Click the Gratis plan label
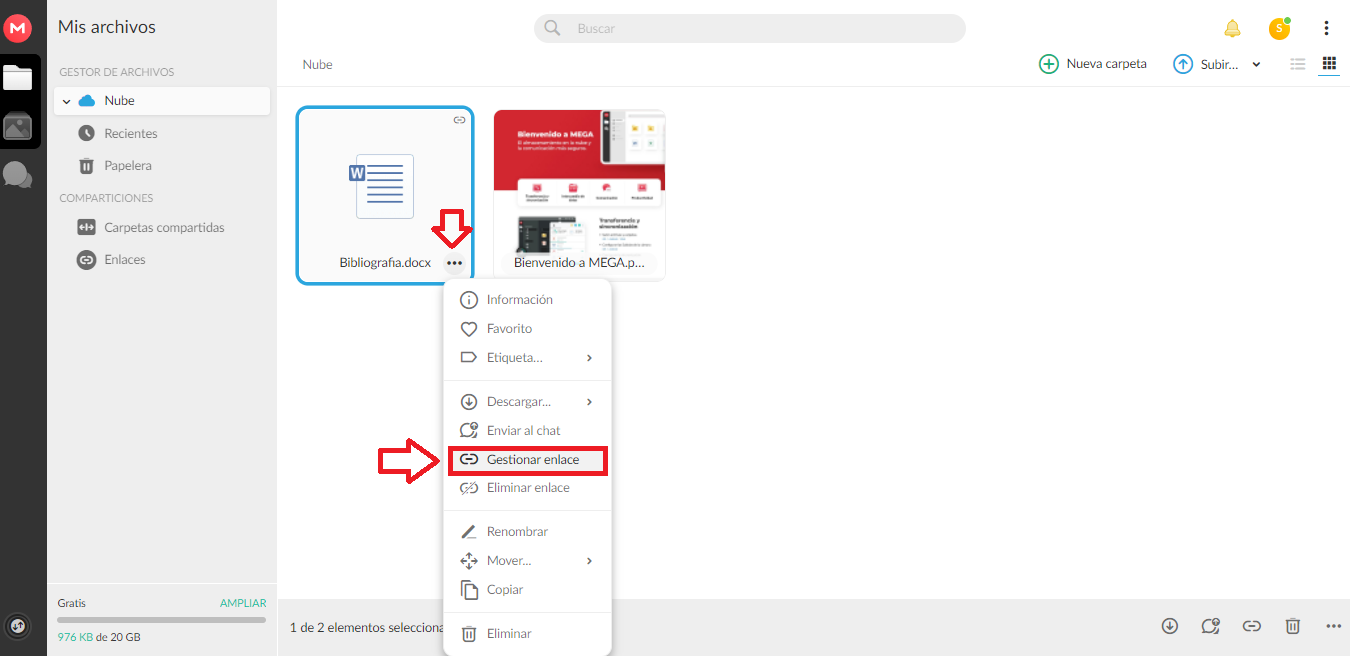Screen dimensions: 1350x656 pyautogui.click(x=72, y=603)
